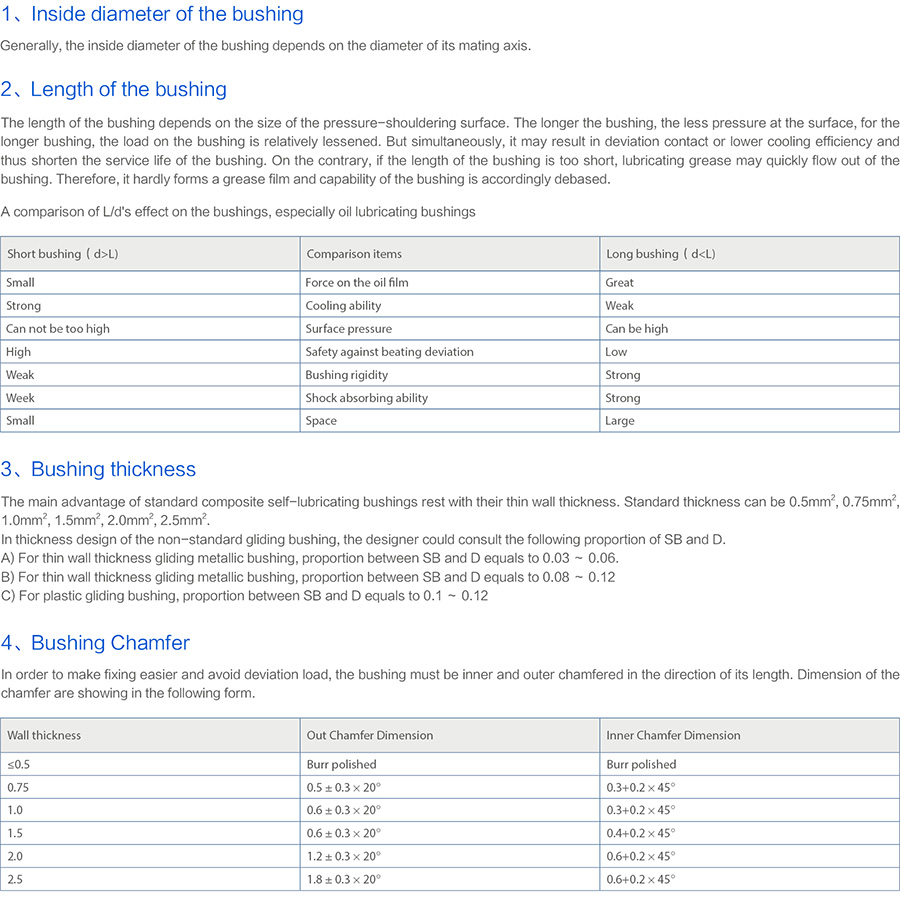Image resolution: width=900 pixels, height=897 pixels.
Task: Click the "Wall thickness" column header
Action: click(x=44, y=735)
